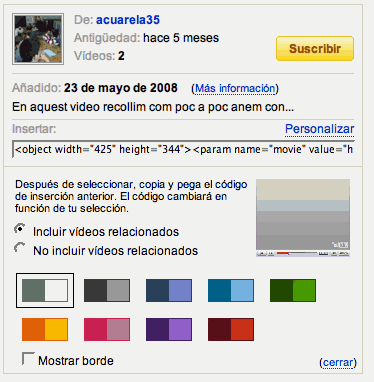The height and width of the screenshot is (382, 374).
Task: Pick the maroon and red color swatch
Action: click(231, 329)
